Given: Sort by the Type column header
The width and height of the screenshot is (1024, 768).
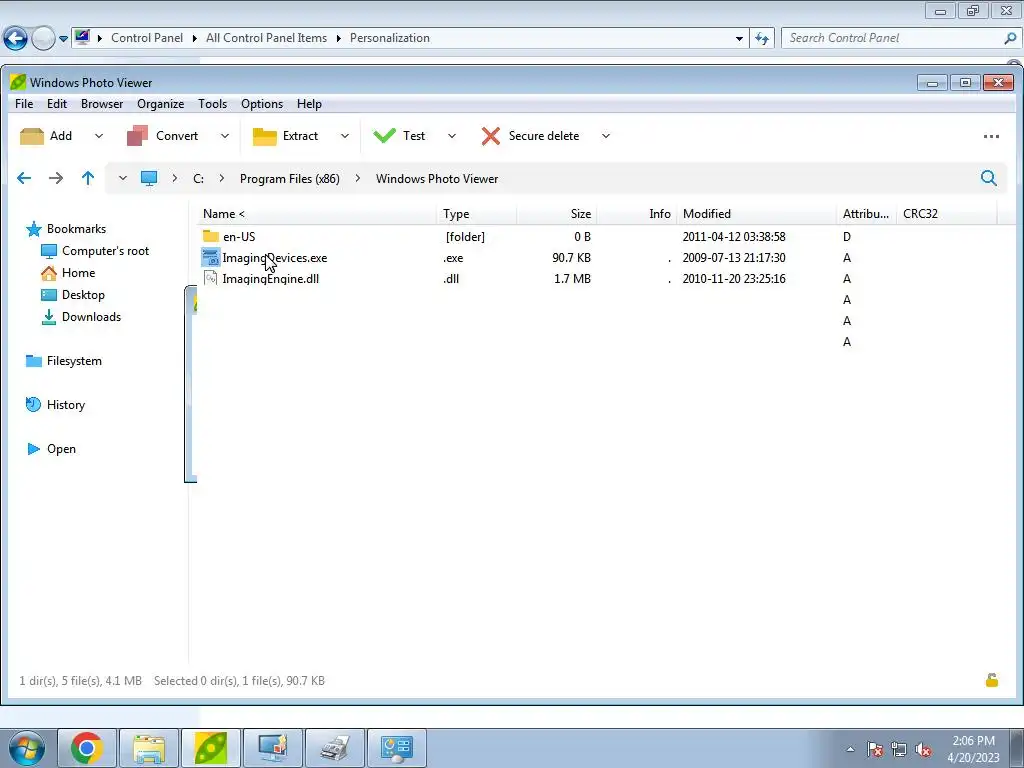Looking at the screenshot, I should [x=477, y=214].
